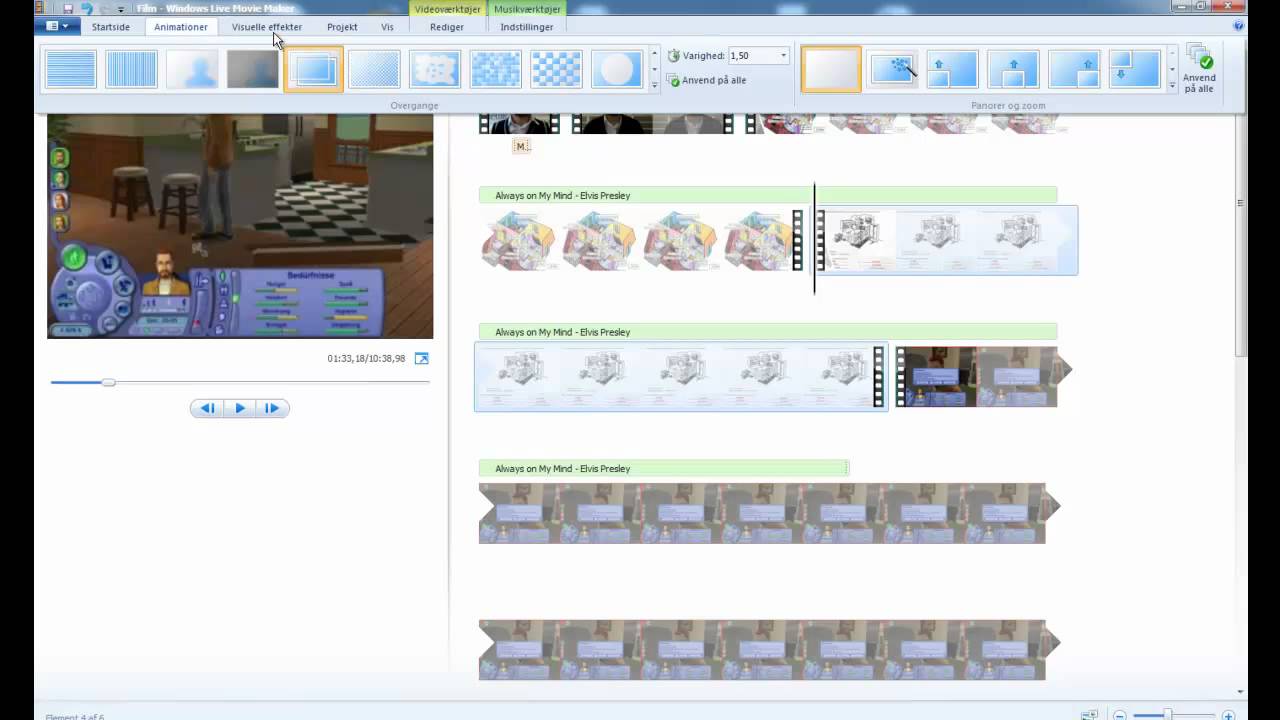Zoom out timeline with minus button
The height and width of the screenshot is (720, 1280).
[1120, 715]
